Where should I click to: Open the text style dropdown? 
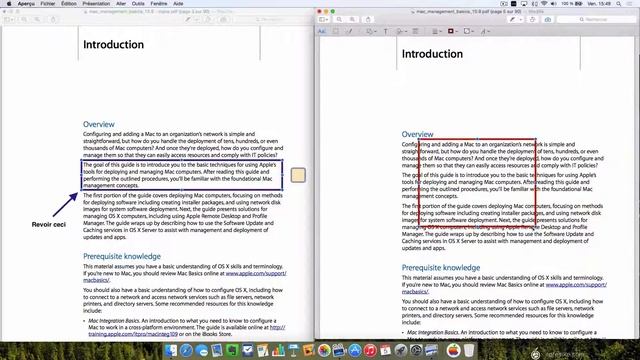point(485,31)
